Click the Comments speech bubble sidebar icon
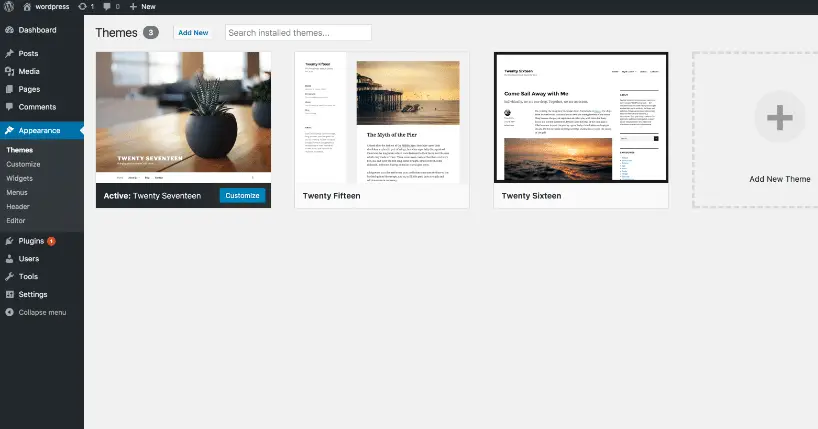 (x=9, y=107)
